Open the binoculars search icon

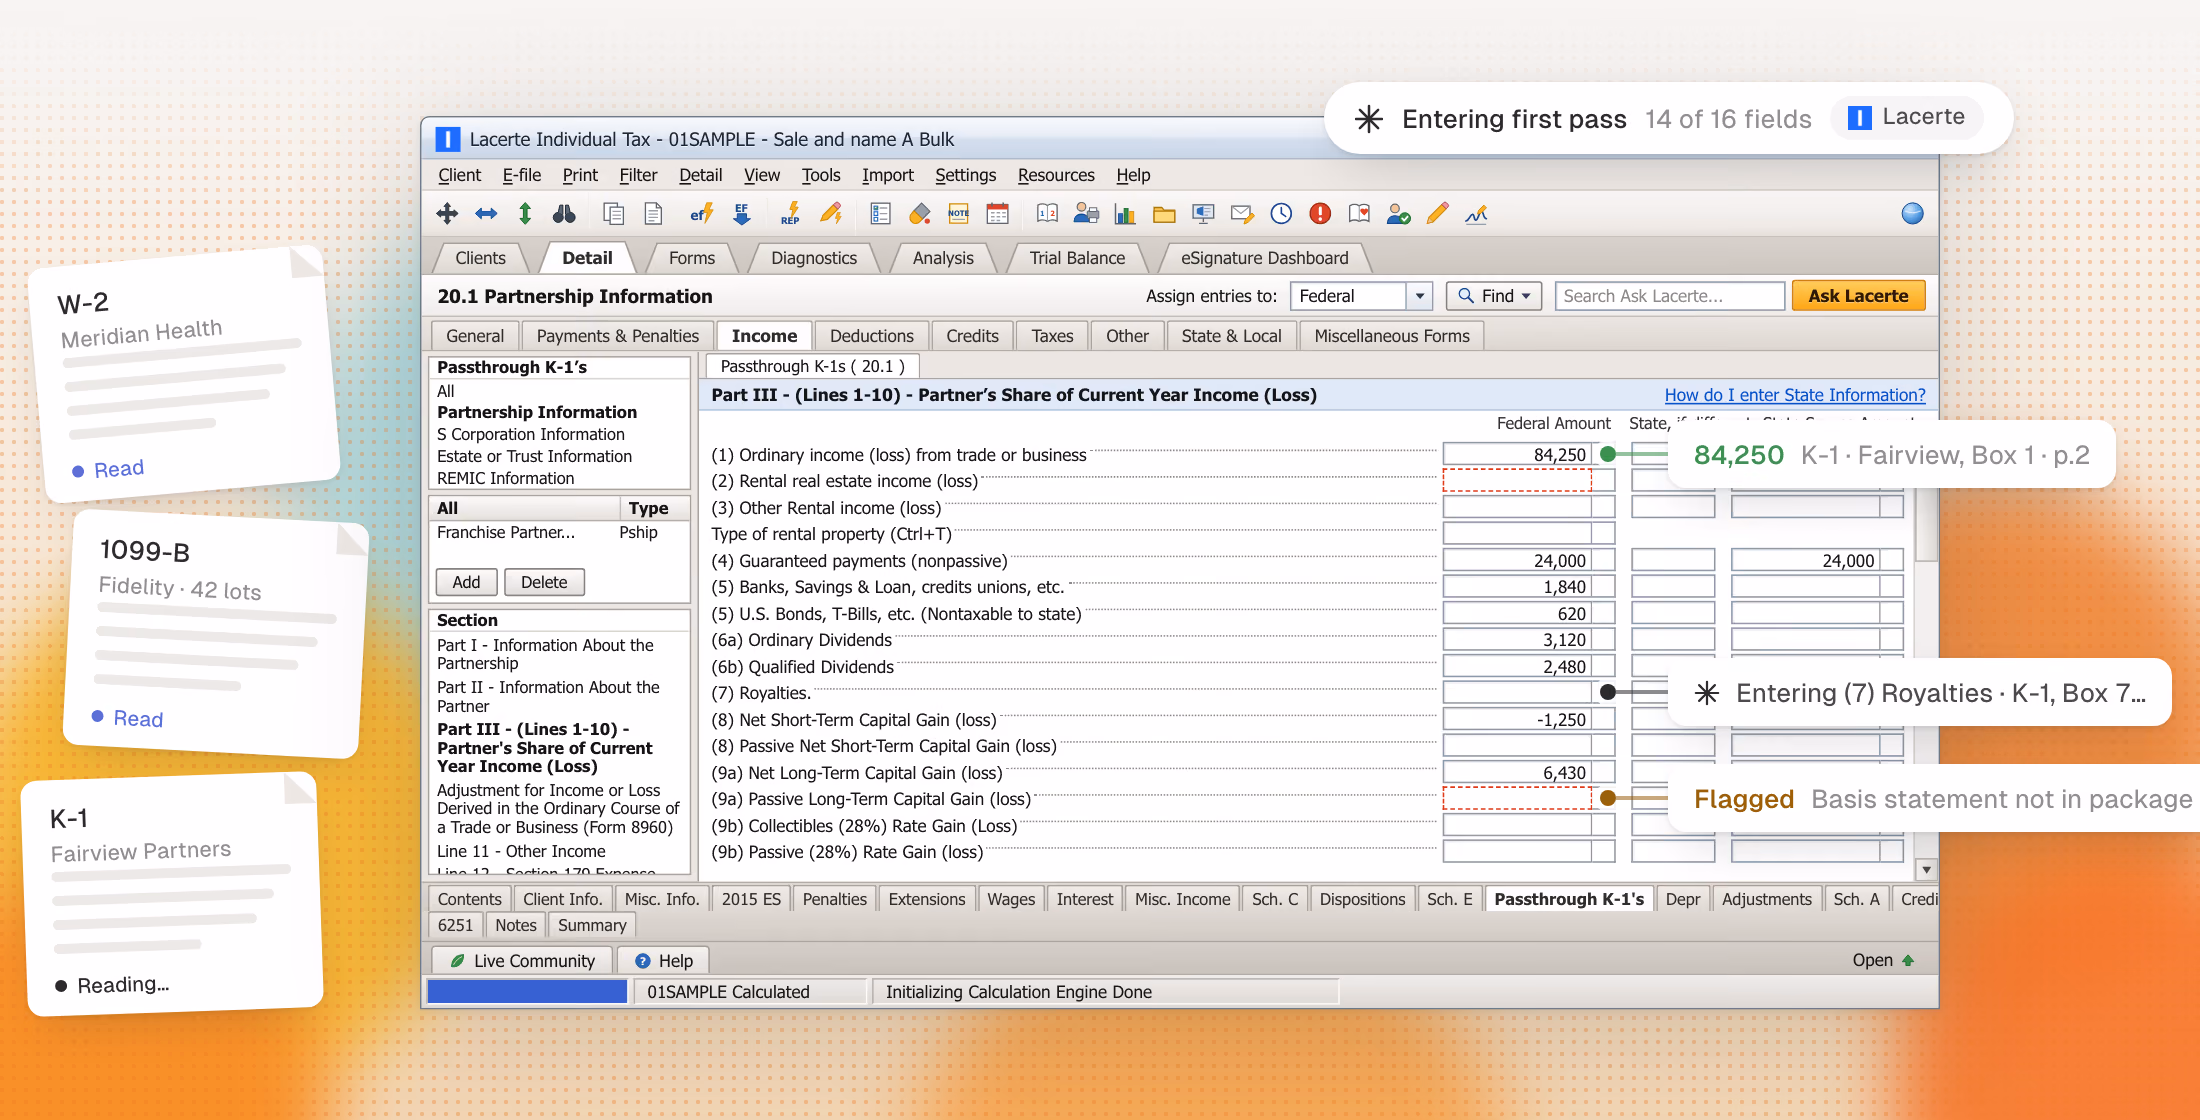tap(564, 214)
